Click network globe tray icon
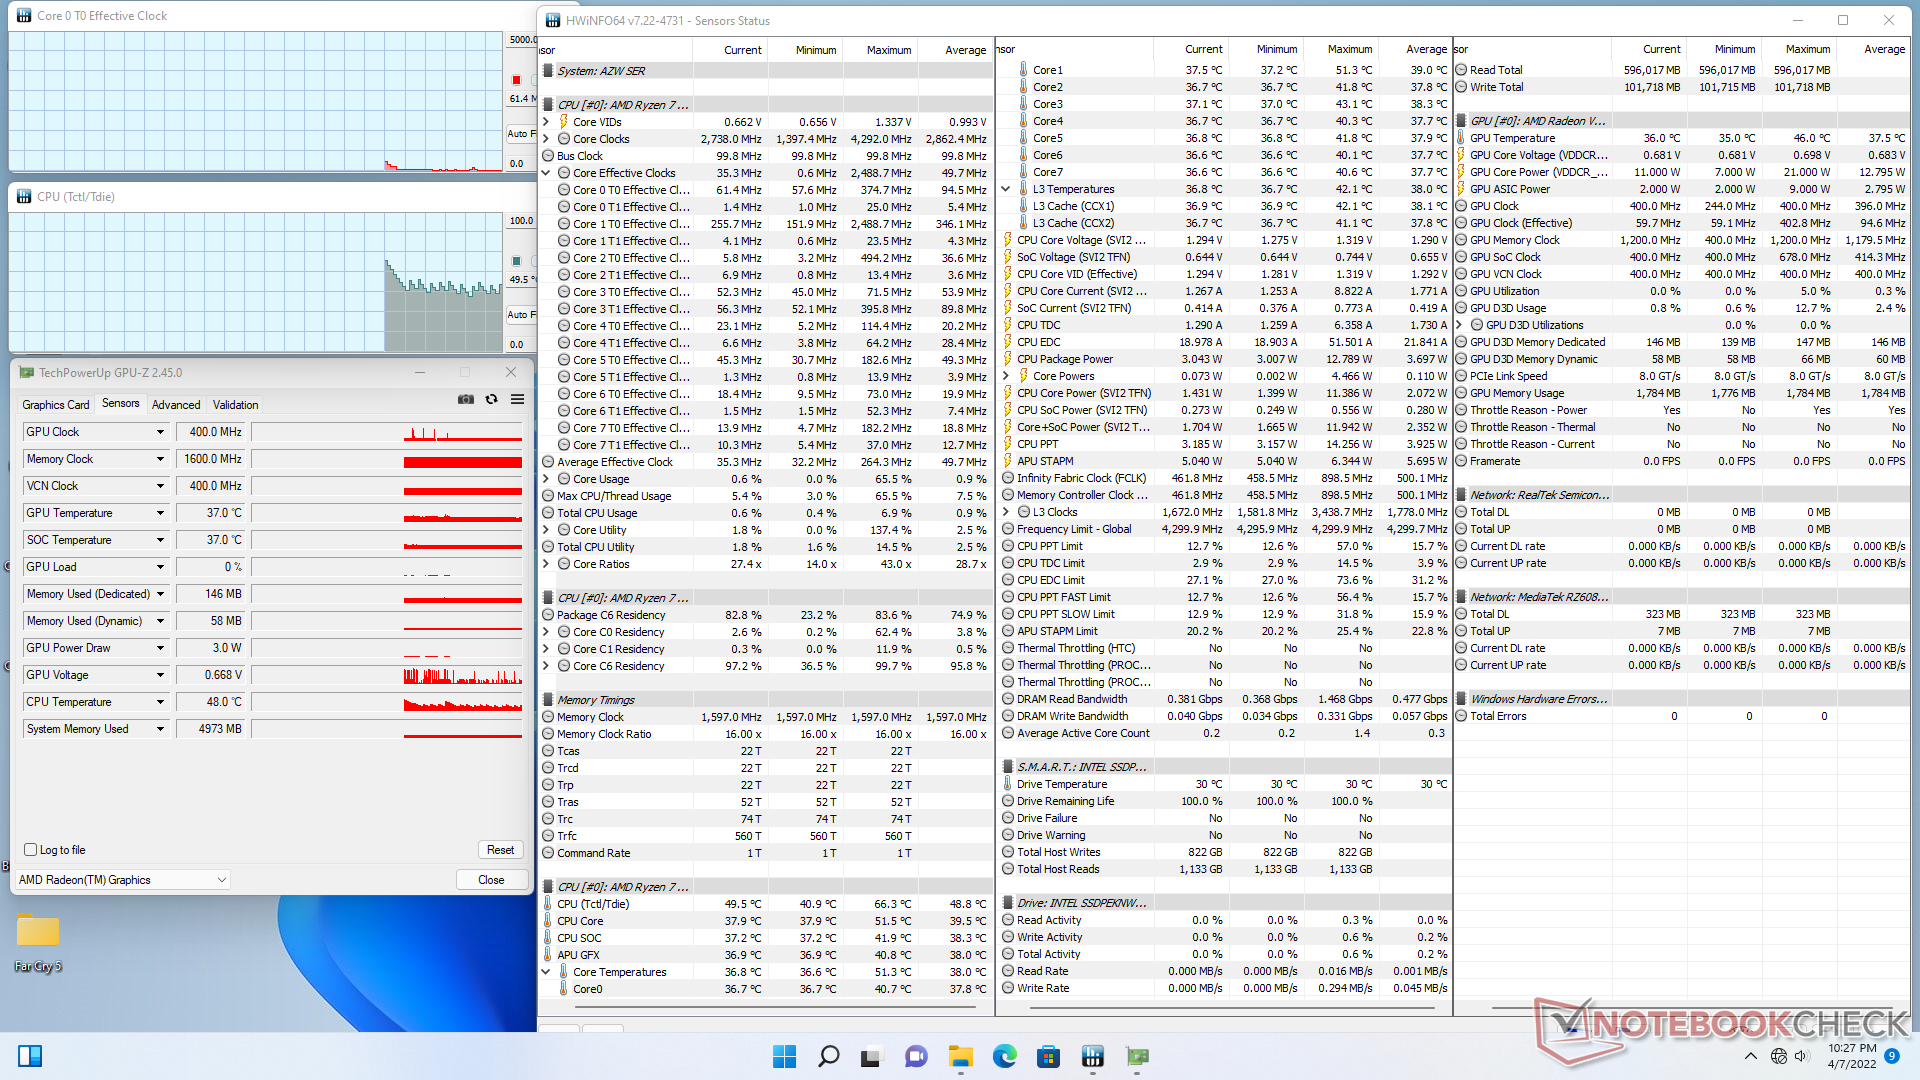This screenshot has height=1080, width=1920. click(x=1778, y=1056)
